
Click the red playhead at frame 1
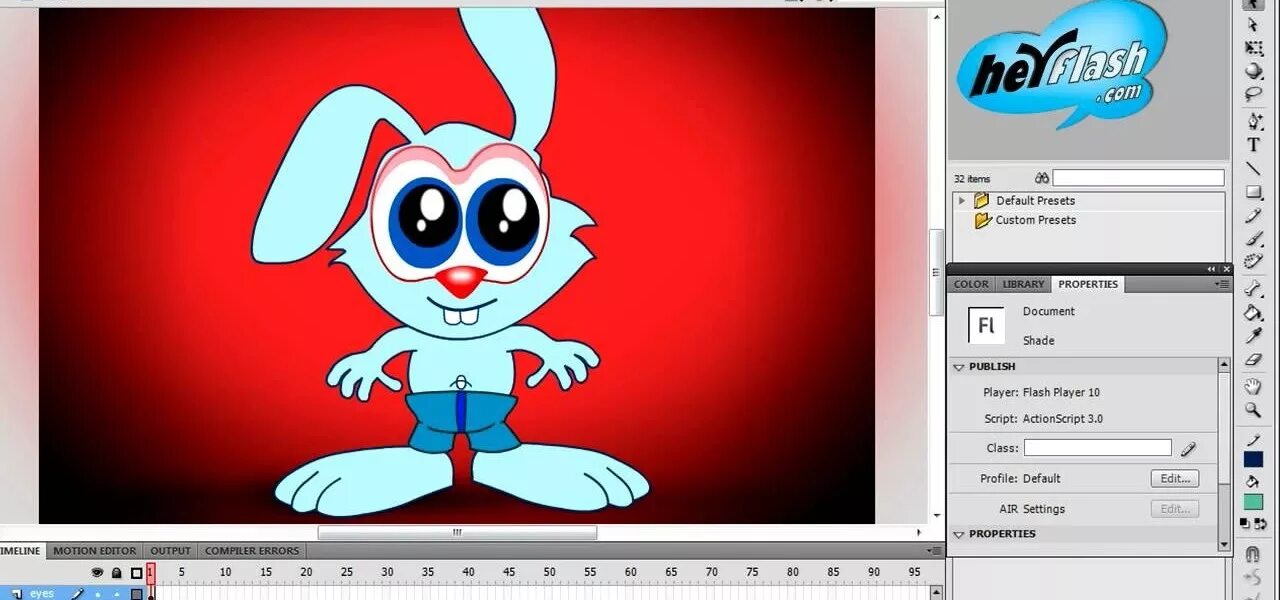tap(151, 573)
